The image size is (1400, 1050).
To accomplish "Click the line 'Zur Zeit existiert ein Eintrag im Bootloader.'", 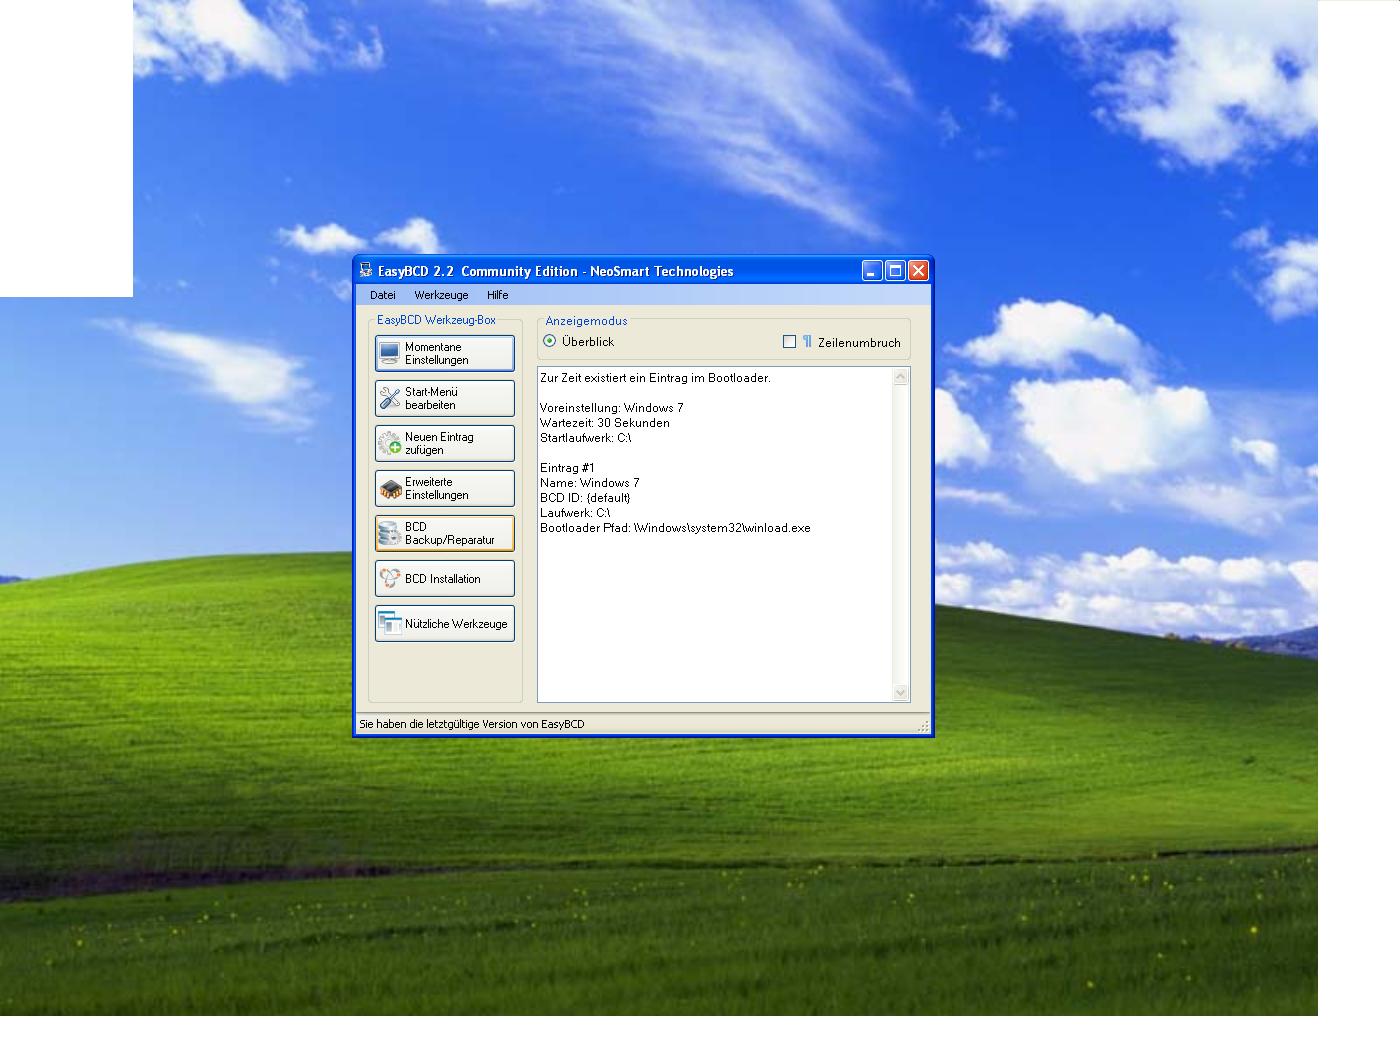I will click(x=655, y=378).
